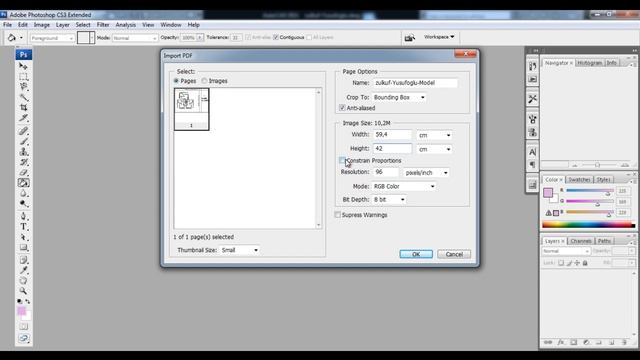
Task: Open the Workspace dropdown
Action: click(x=439, y=37)
